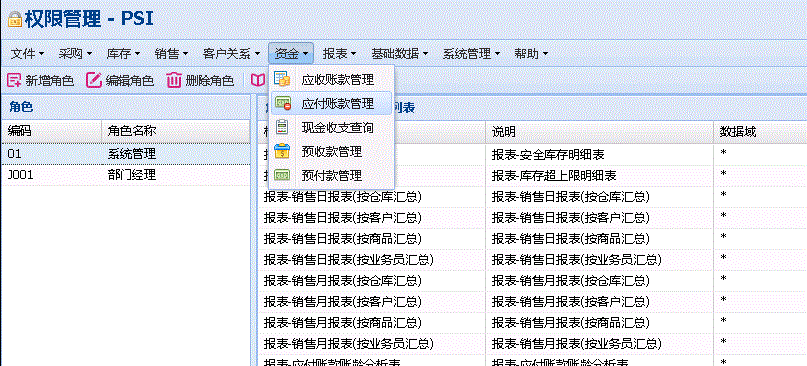Choose 预收款管理 from the menu
807x366 pixels.
[331, 151]
